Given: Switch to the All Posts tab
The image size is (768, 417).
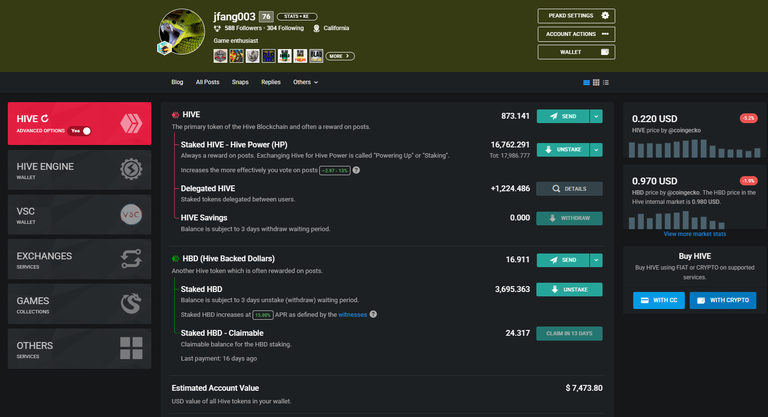Looking at the screenshot, I should coord(208,82).
